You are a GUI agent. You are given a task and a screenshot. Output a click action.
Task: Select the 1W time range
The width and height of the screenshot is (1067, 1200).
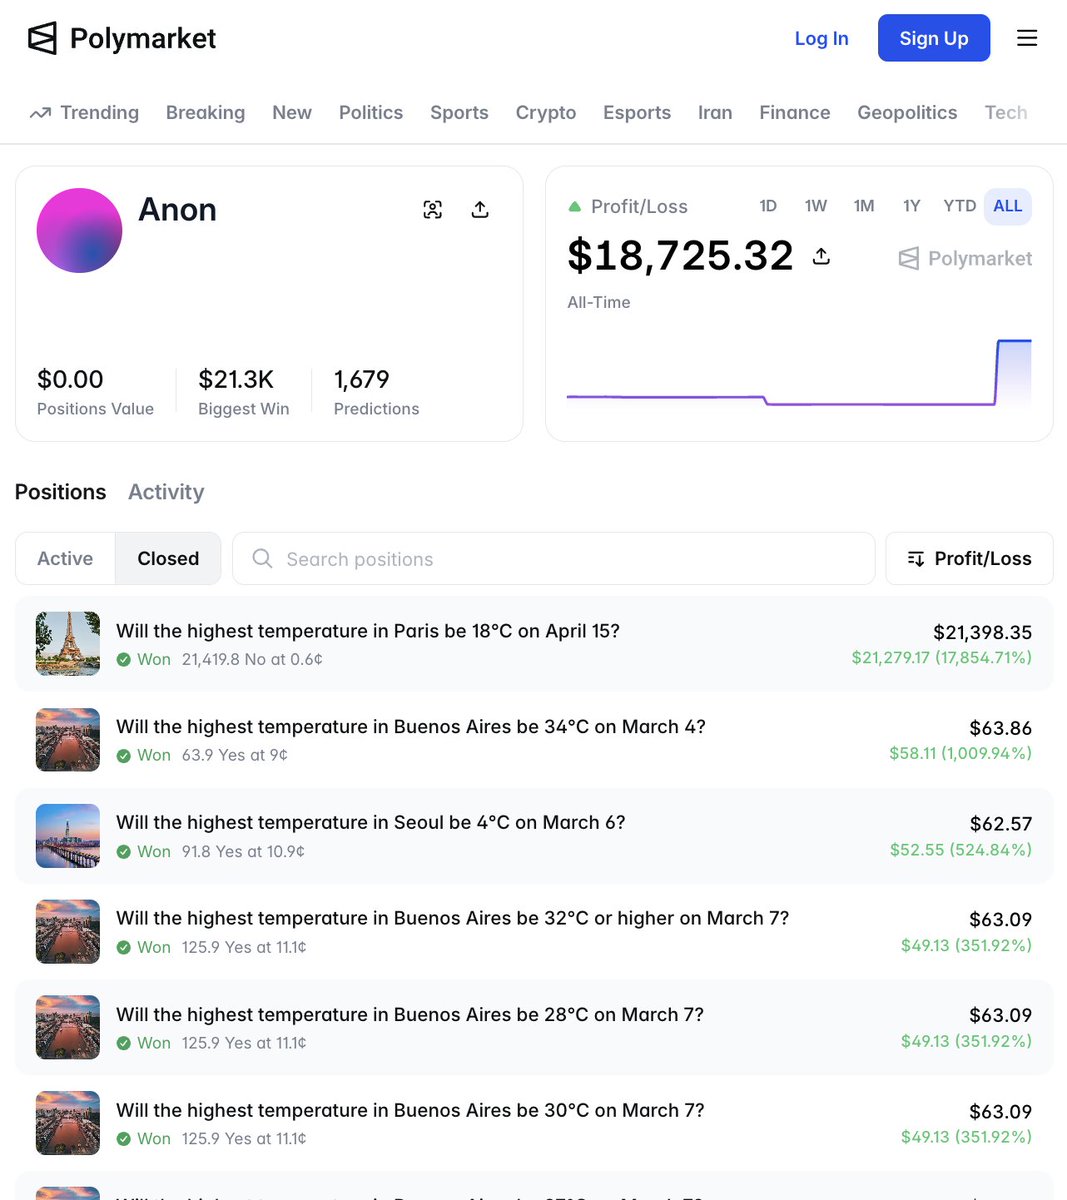click(x=816, y=206)
